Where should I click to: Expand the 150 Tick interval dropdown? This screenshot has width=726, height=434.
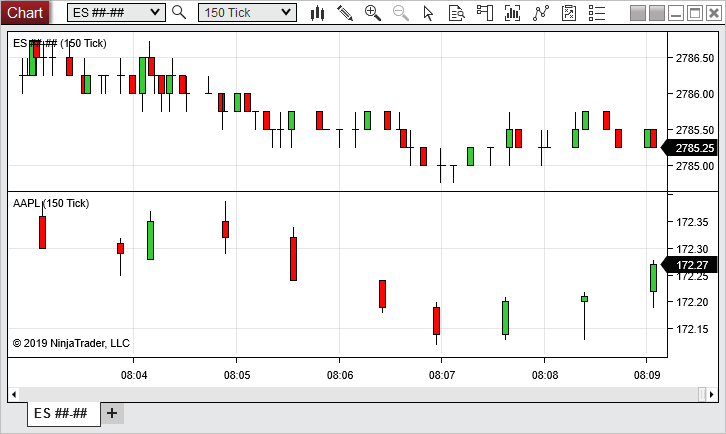point(247,12)
